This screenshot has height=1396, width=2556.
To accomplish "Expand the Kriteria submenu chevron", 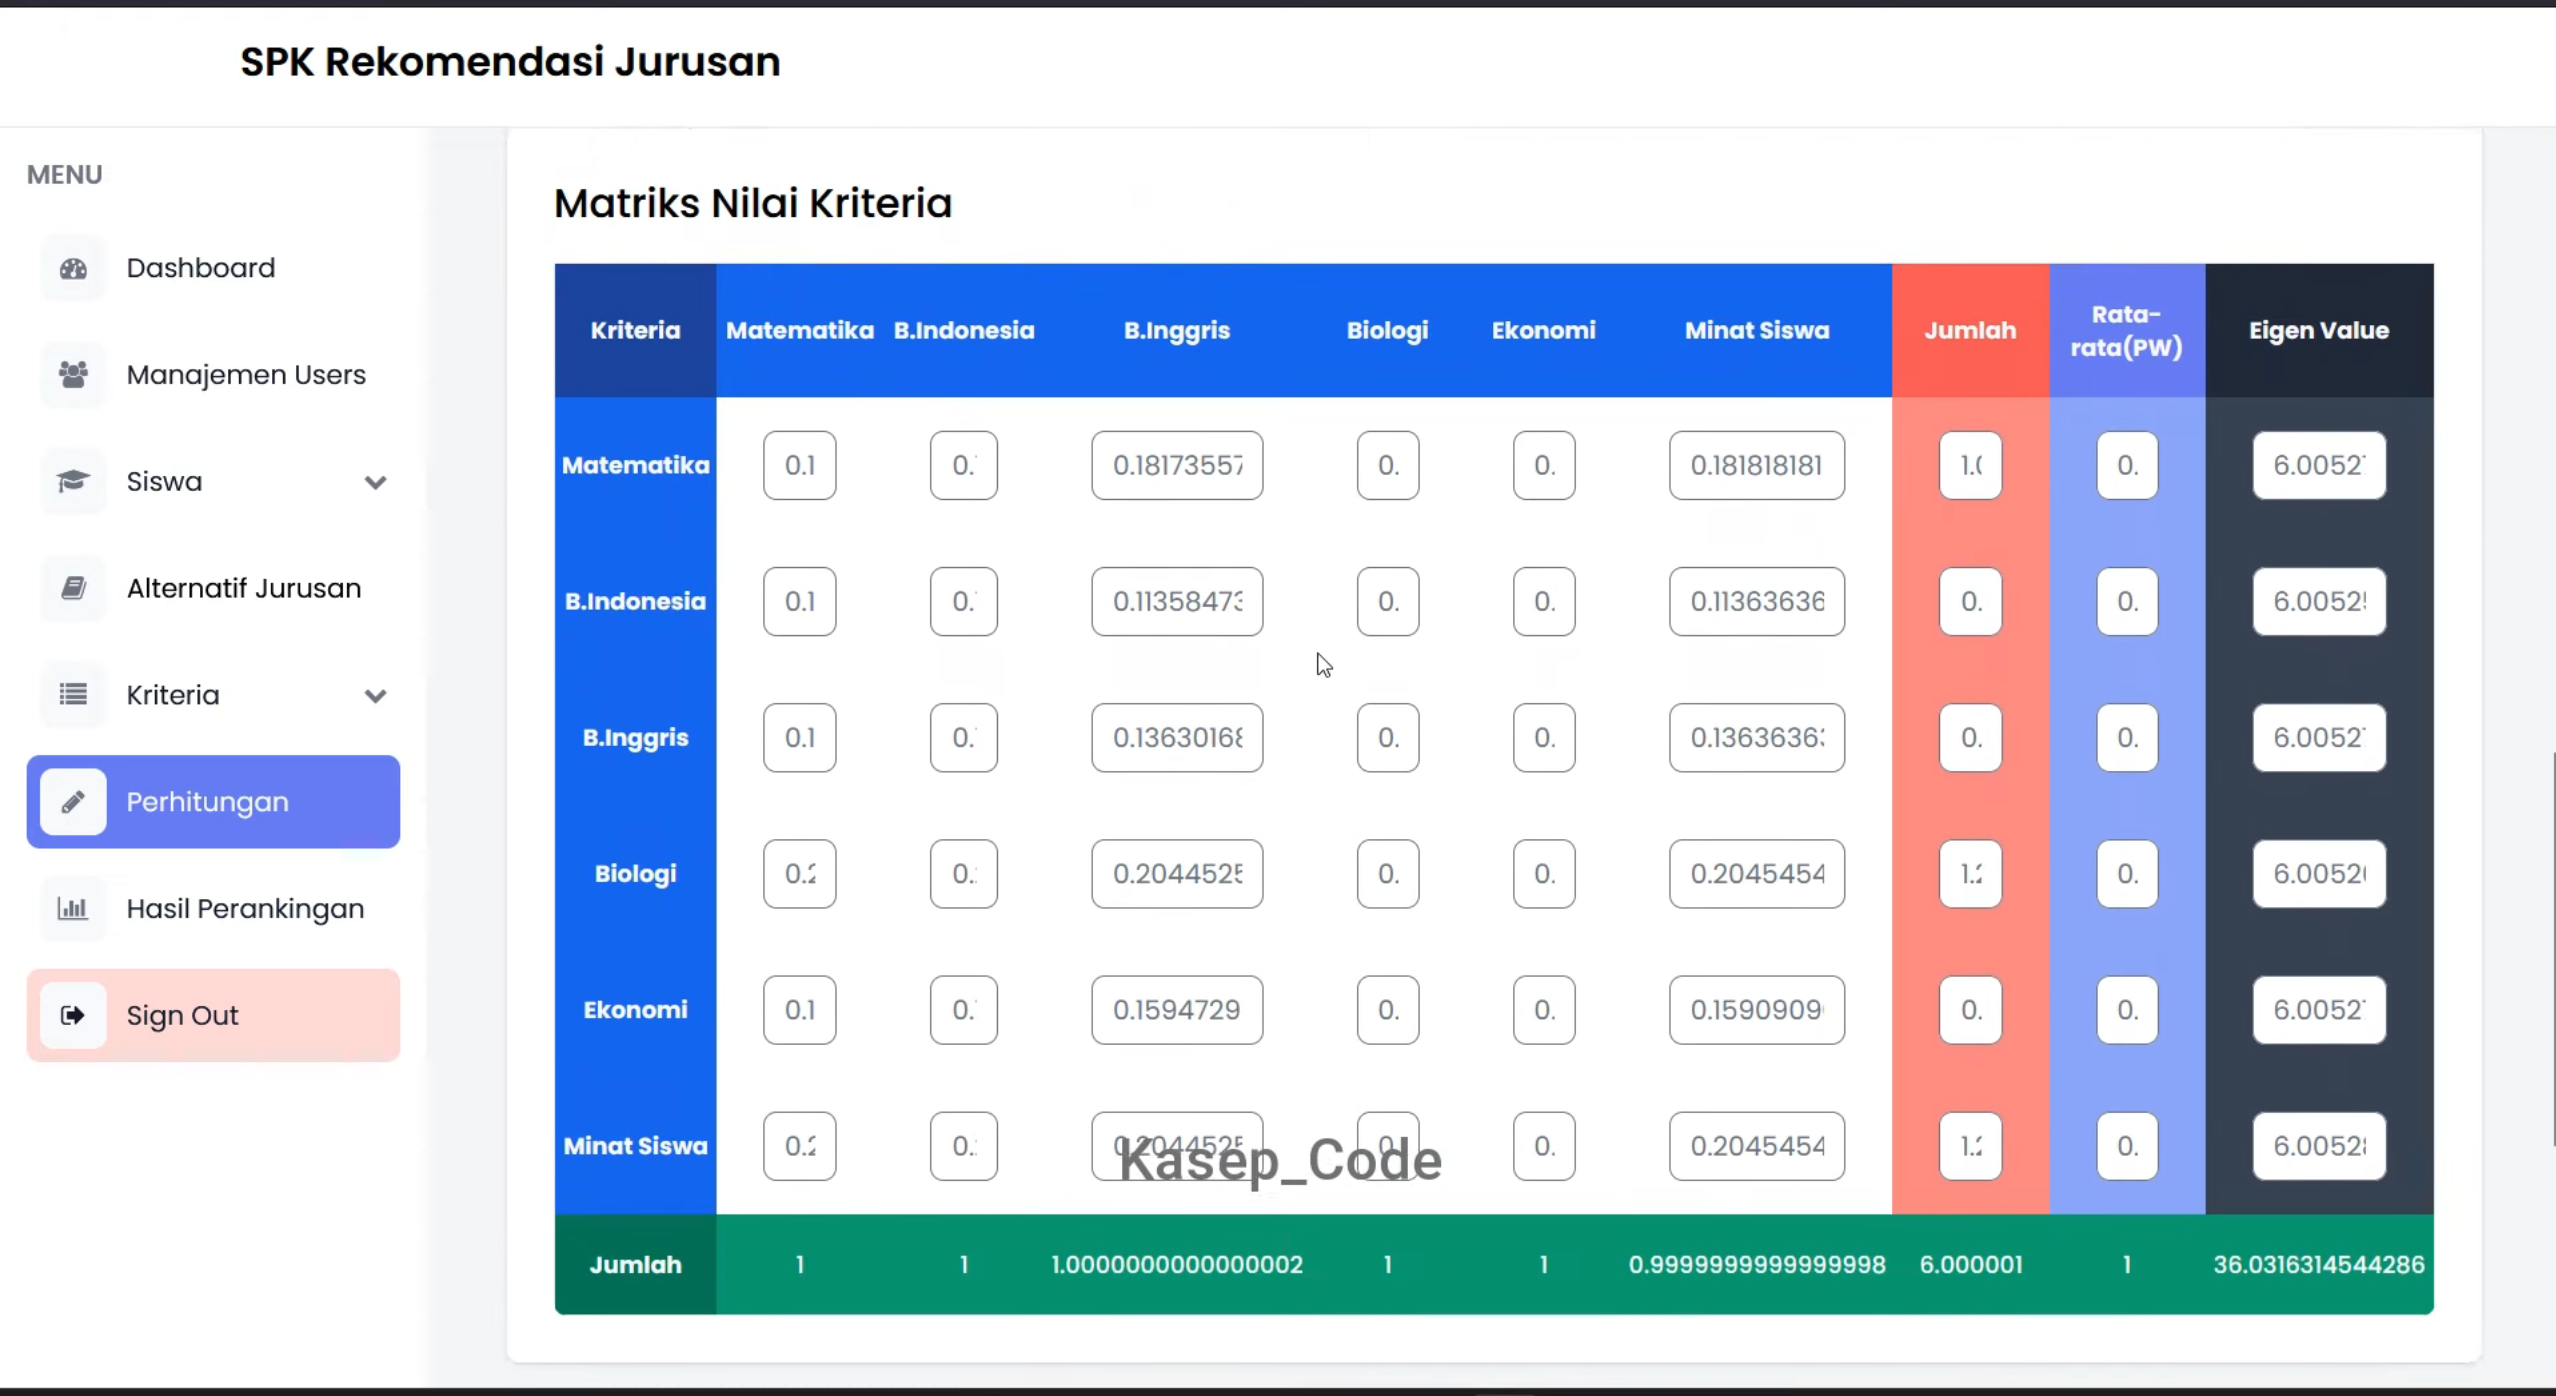I will tap(375, 696).
